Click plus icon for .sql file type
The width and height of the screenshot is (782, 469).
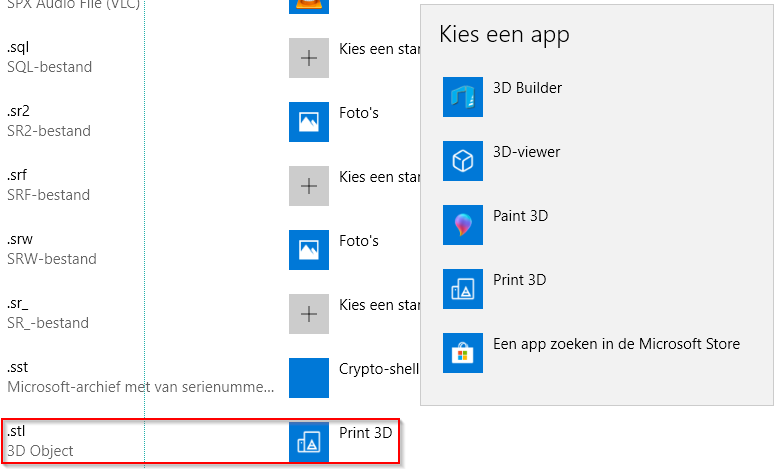pos(309,58)
